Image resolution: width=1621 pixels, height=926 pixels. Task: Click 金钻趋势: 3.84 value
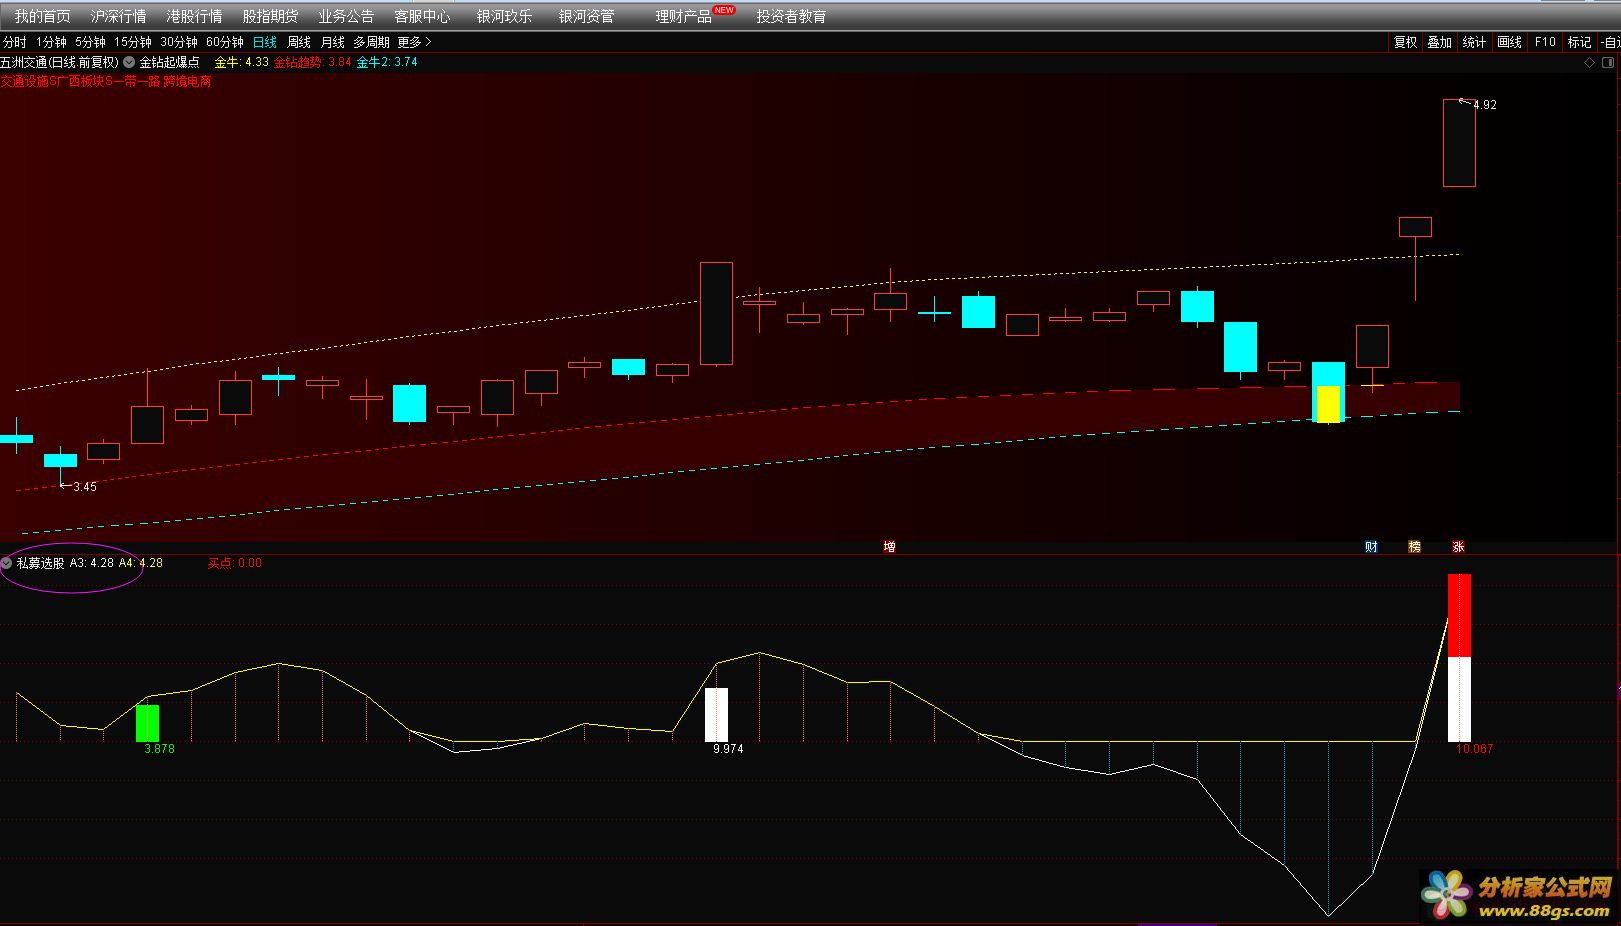tap(313, 62)
